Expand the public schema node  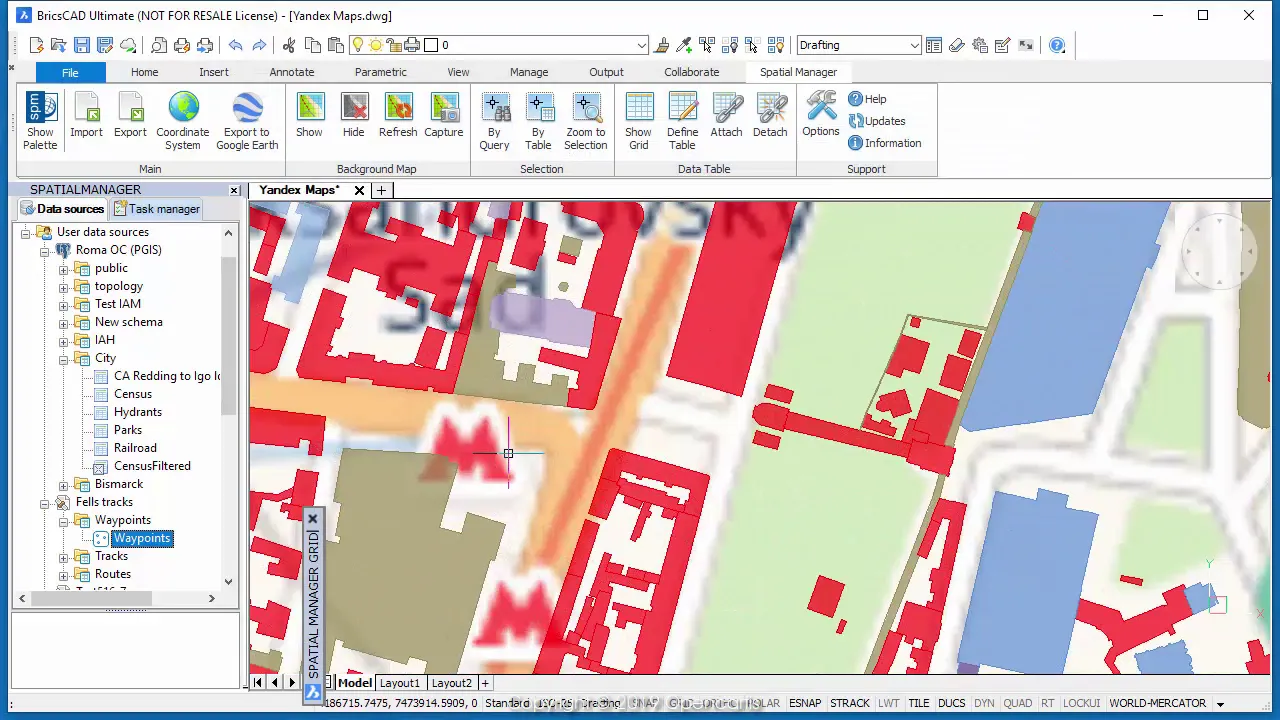(x=63, y=269)
